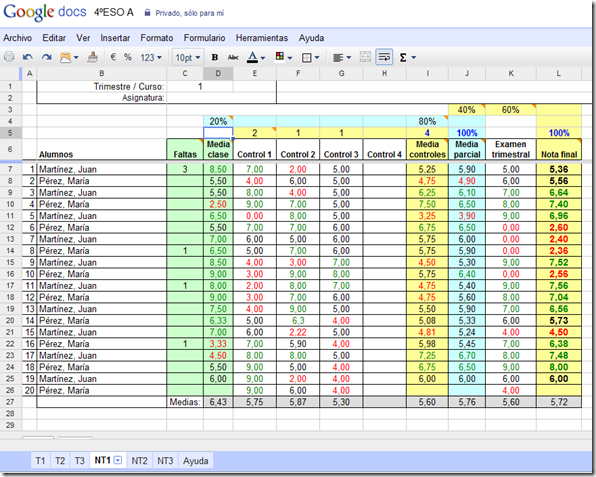596x477 pixels.
Task: Open the Ayuda menu
Action: click(311, 38)
